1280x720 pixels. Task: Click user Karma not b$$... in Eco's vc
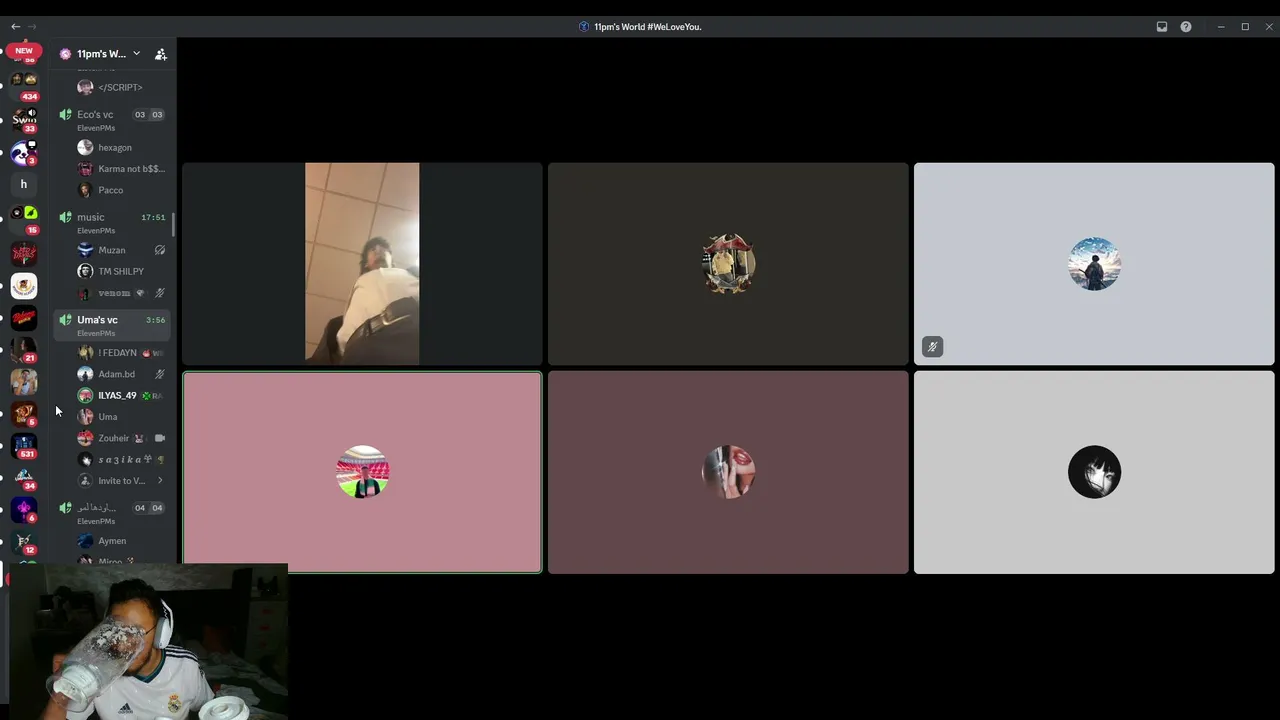tap(120, 169)
